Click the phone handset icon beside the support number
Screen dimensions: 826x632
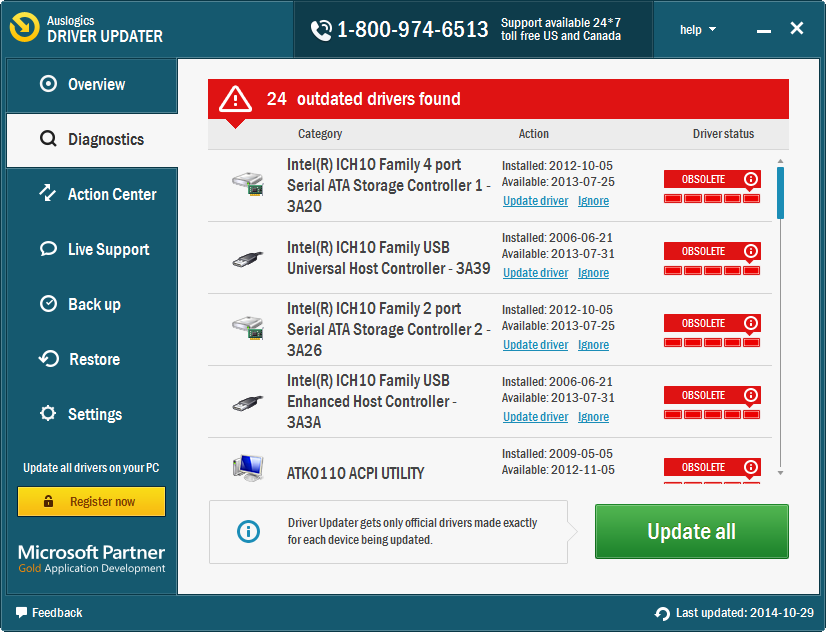click(x=321, y=30)
